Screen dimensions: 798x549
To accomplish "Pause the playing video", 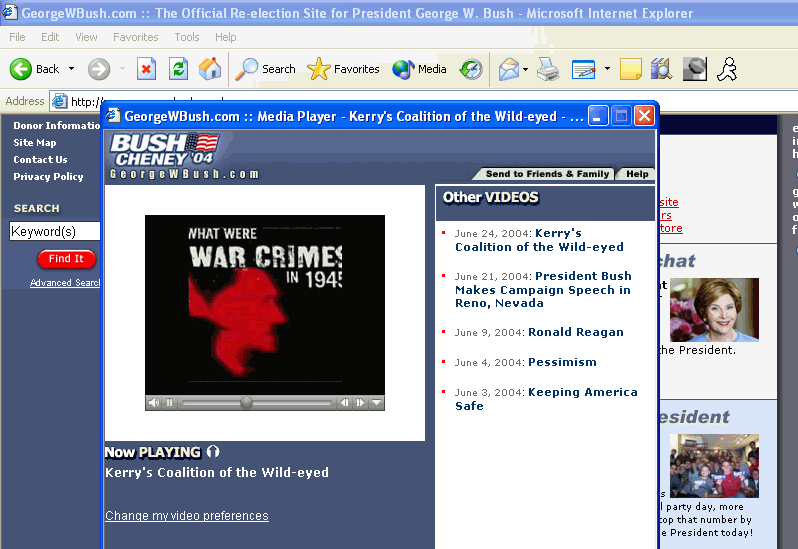I will point(169,403).
